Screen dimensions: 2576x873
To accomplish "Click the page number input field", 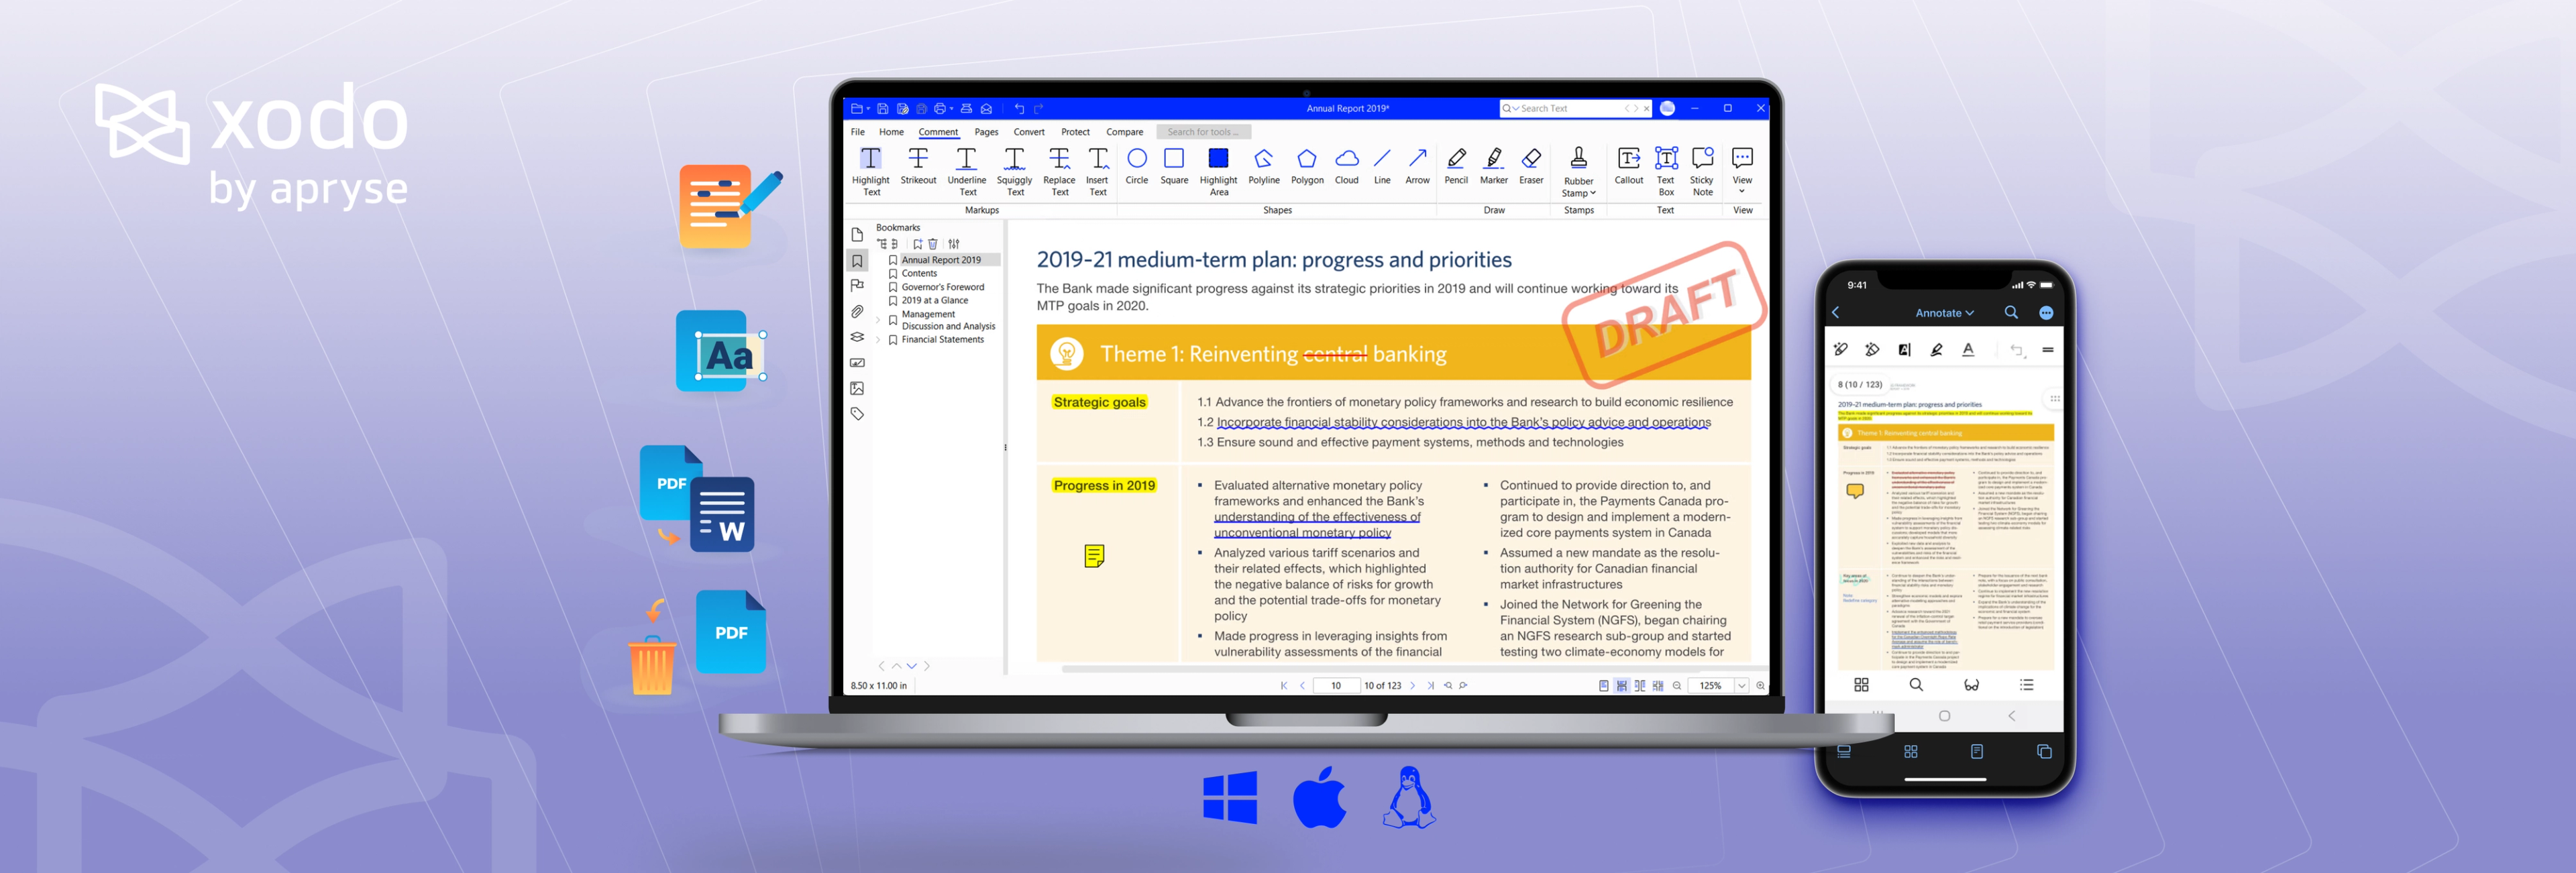I will click(x=1336, y=686).
